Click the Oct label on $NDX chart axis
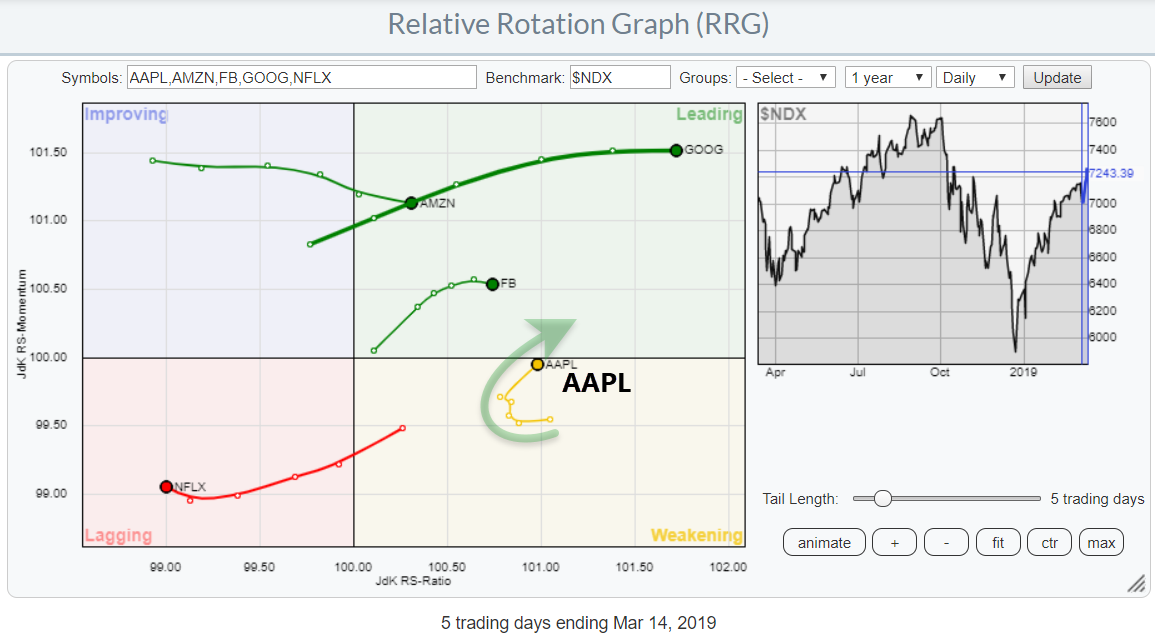Image resolution: width=1155 pixels, height=639 pixels. (939, 372)
